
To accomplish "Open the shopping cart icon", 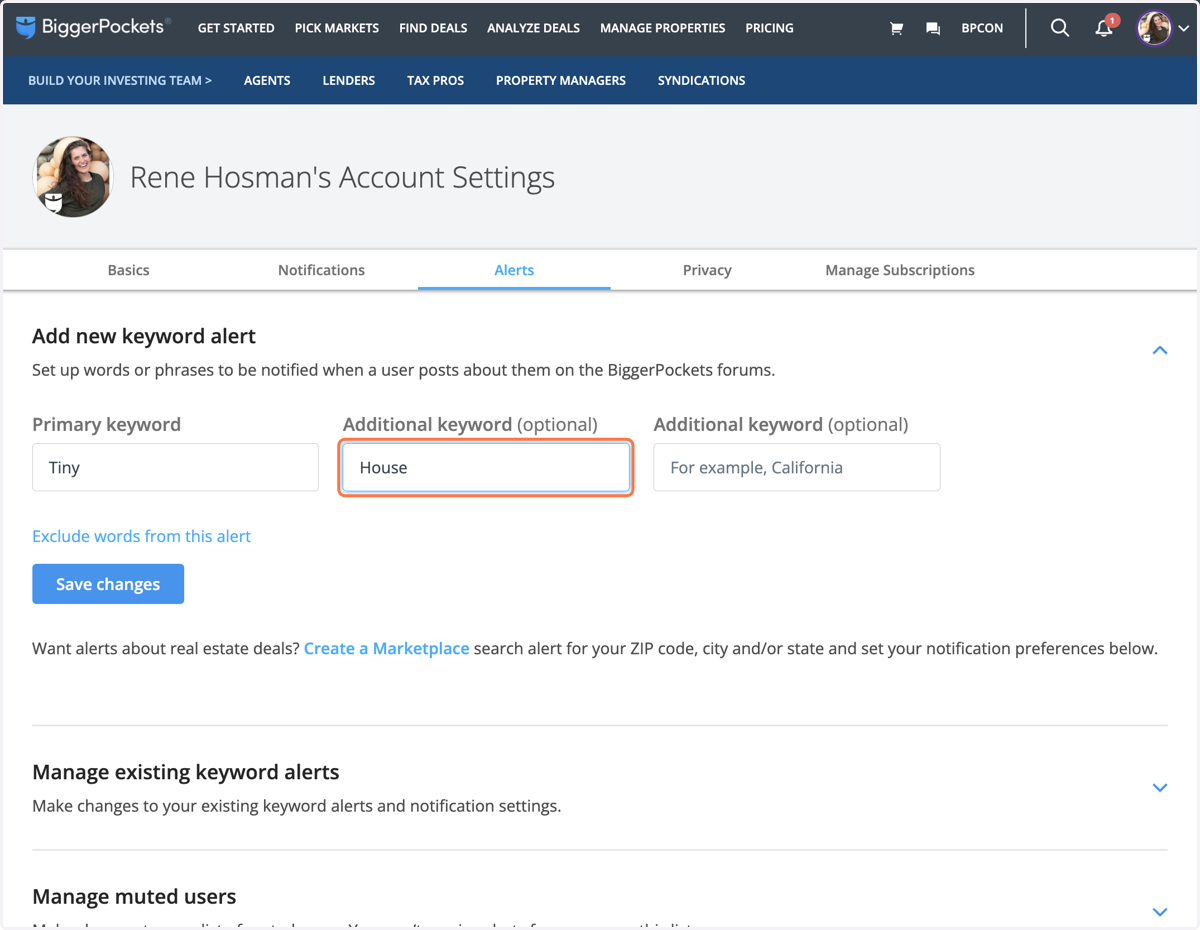I will pos(896,28).
